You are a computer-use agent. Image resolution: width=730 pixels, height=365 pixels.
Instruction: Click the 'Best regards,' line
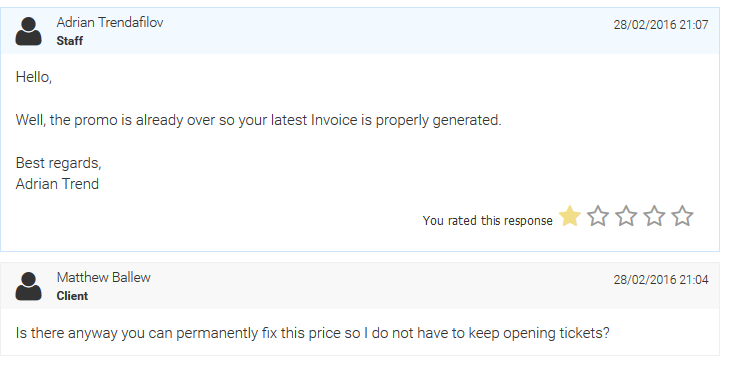click(x=59, y=163)
